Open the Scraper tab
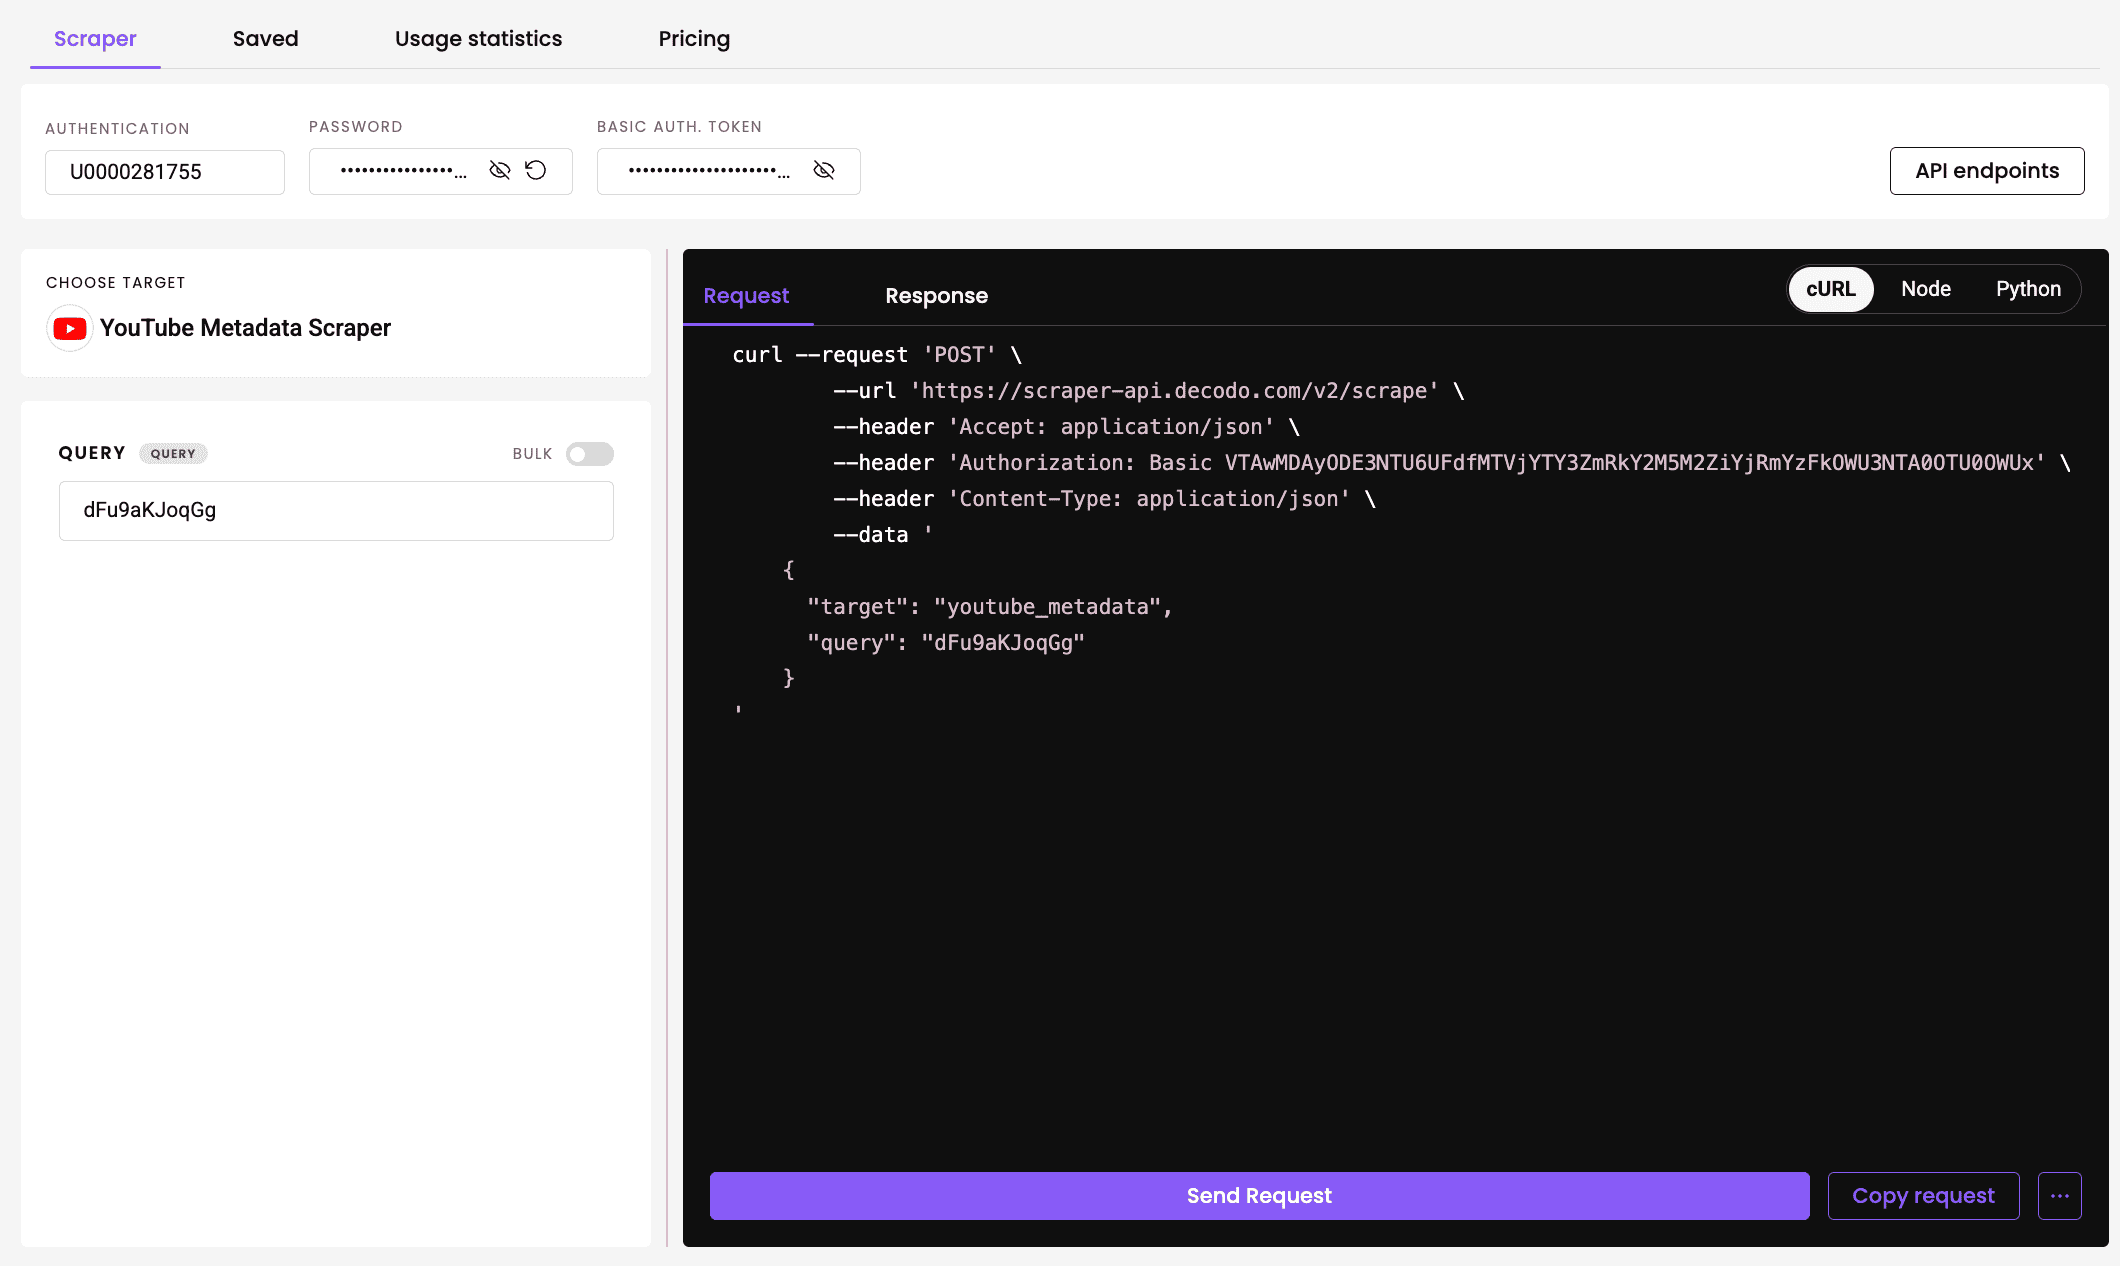Viewport: 2120px width, 1266px height. pos(95,39)
